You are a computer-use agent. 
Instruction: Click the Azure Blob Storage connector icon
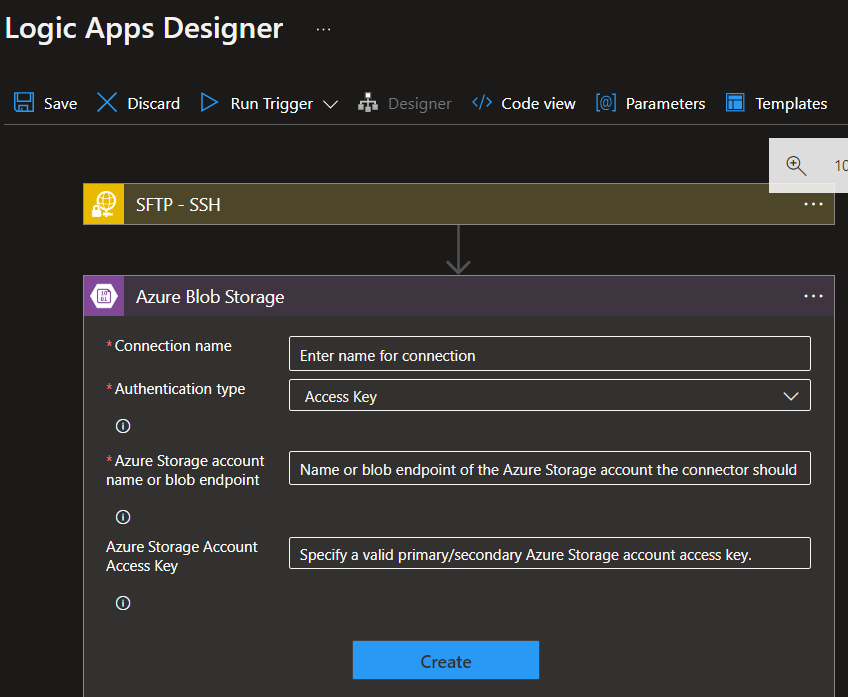[103, 296]
